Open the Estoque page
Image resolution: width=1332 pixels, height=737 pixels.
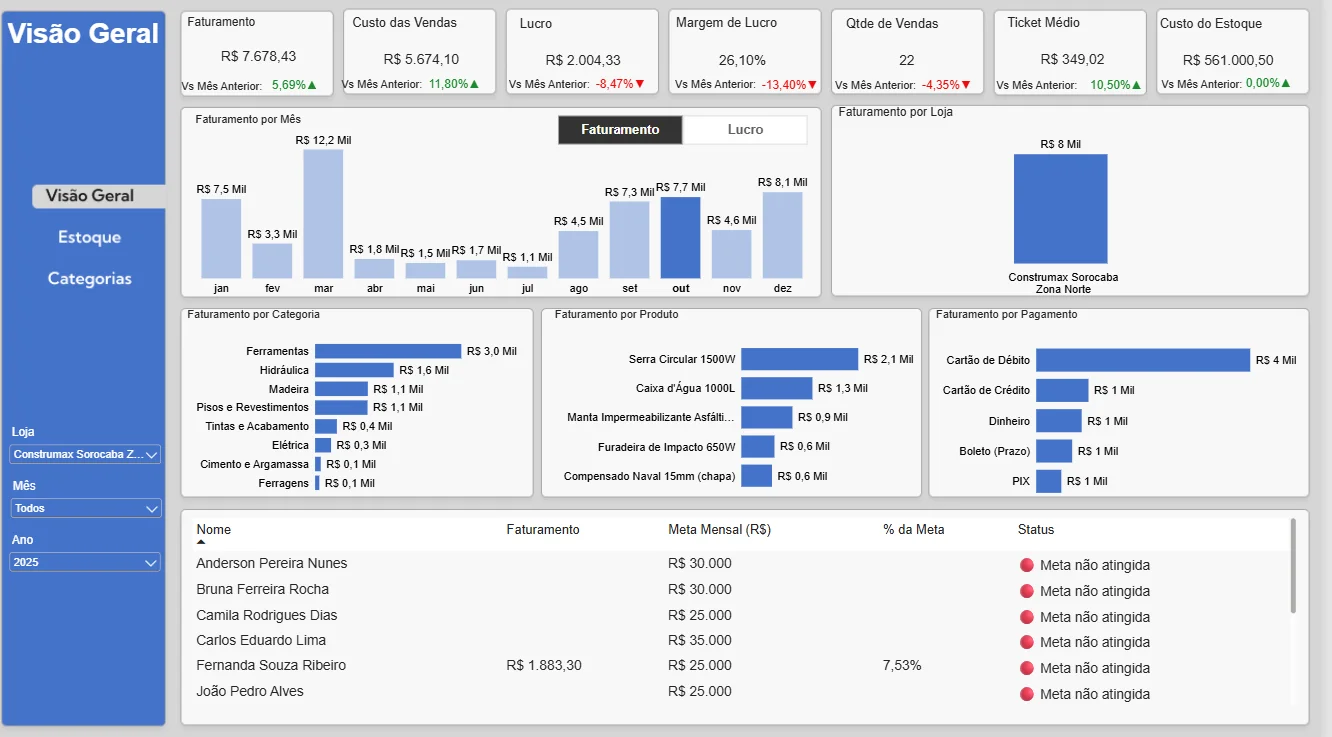coord(89,237)
